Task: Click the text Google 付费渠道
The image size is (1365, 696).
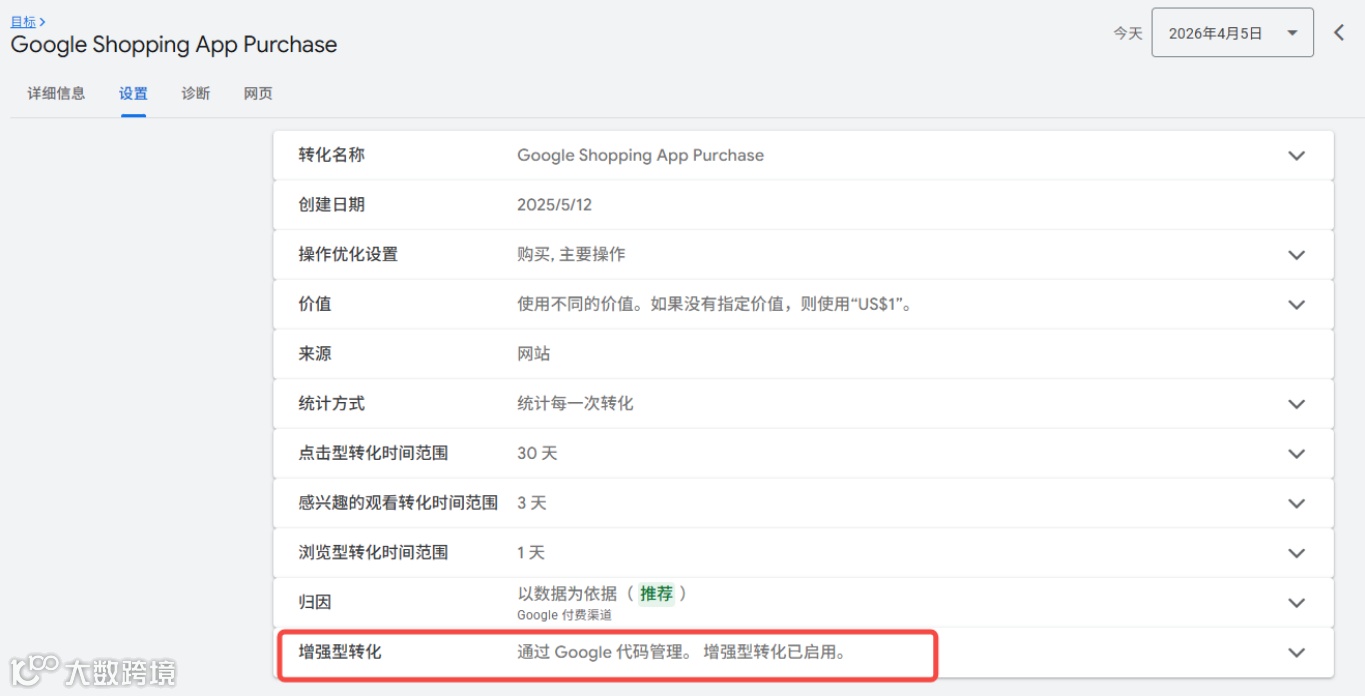Action: pyautogui.click(x=564, y=616)
